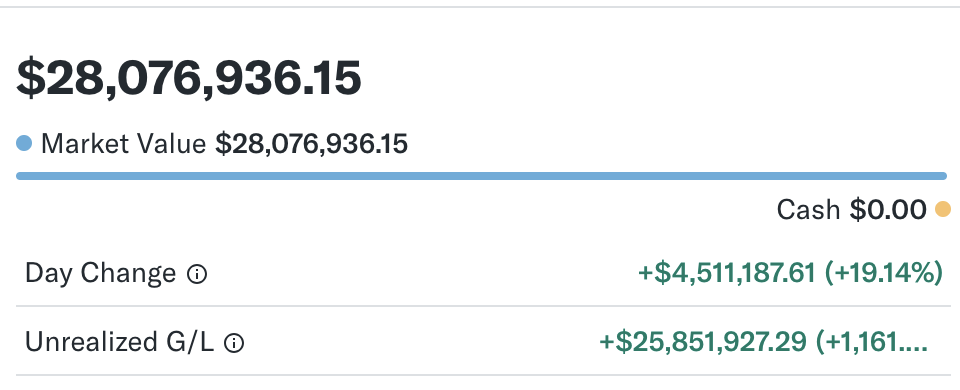Click the unrealized gain amount +$25,851,927.29
The width and height of the screenshot is (960, 390).
703,342
